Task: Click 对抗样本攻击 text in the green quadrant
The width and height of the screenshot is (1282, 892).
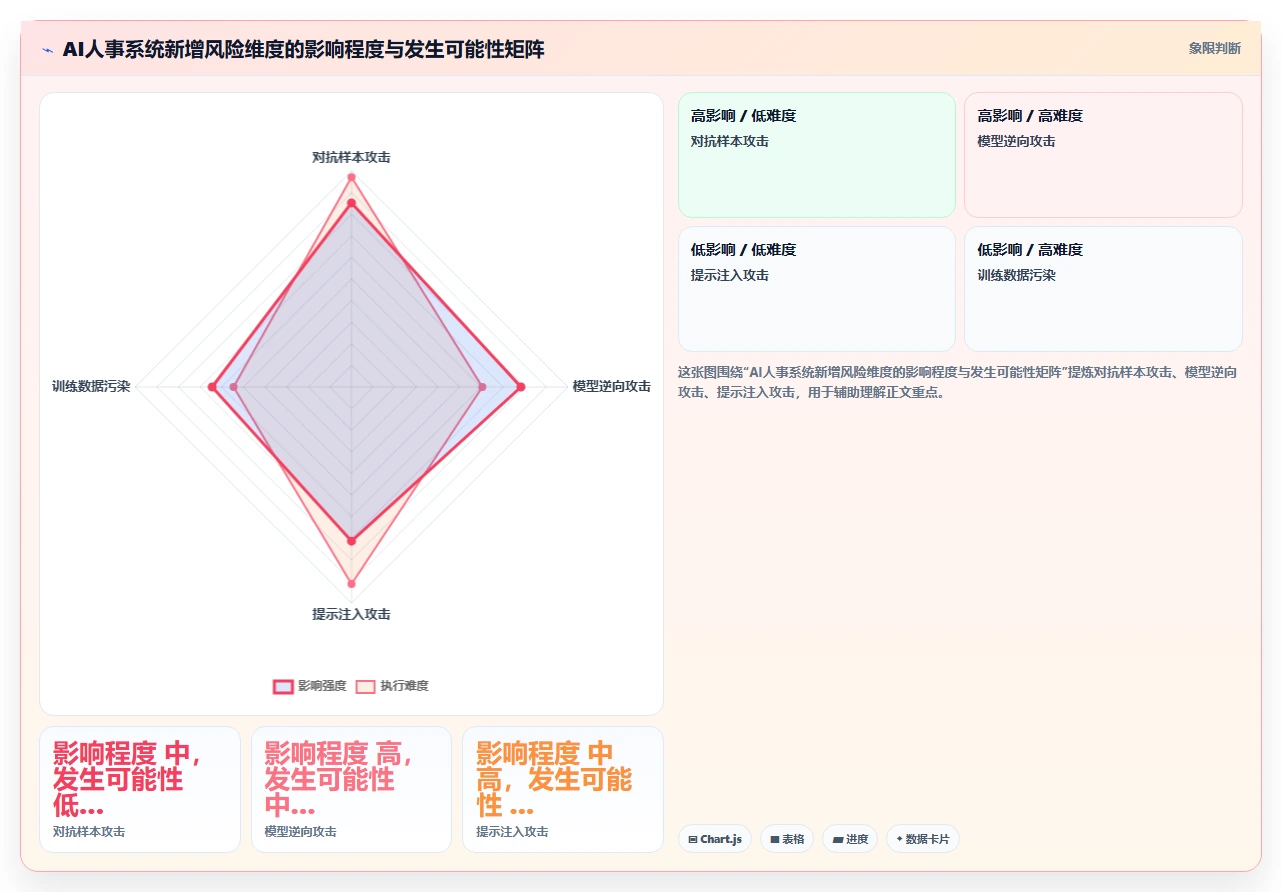Action: coord(730,141)
